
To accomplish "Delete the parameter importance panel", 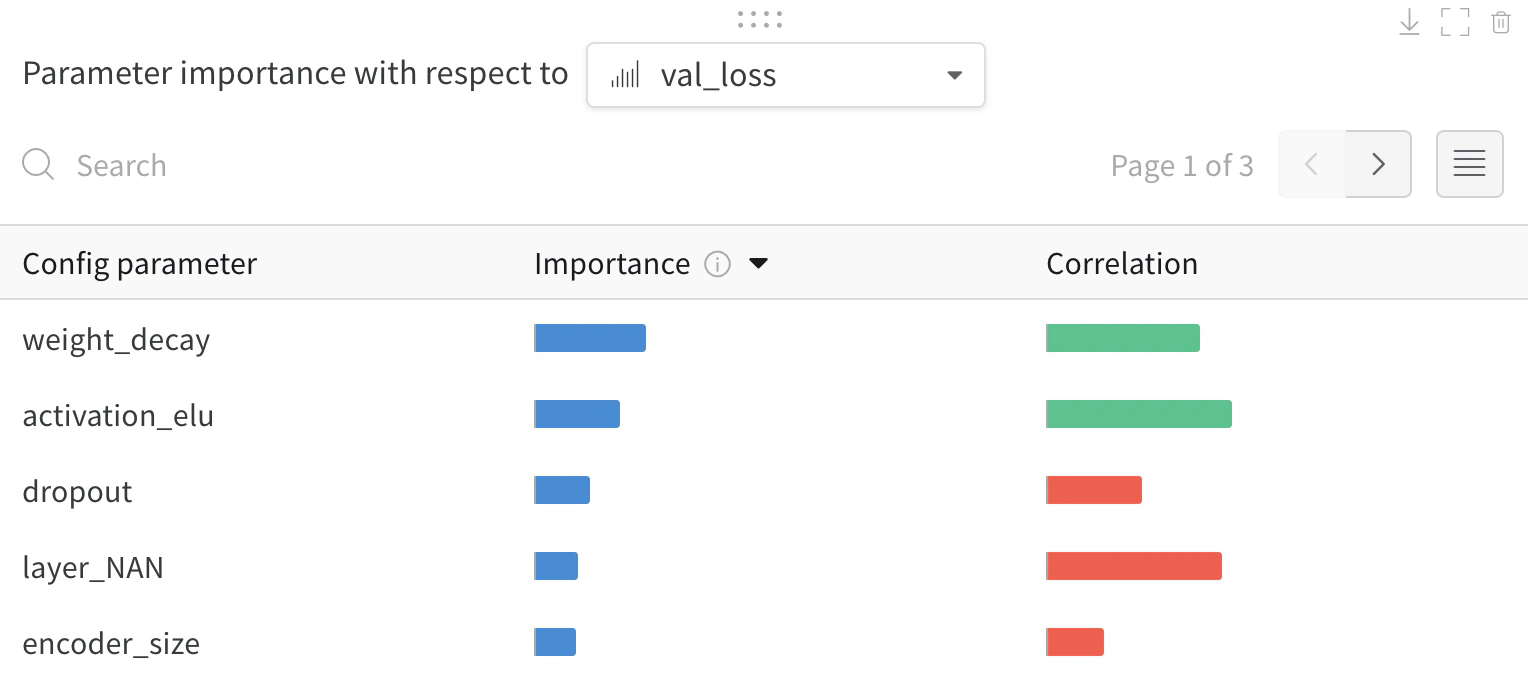I will [x=1500, y=22].
